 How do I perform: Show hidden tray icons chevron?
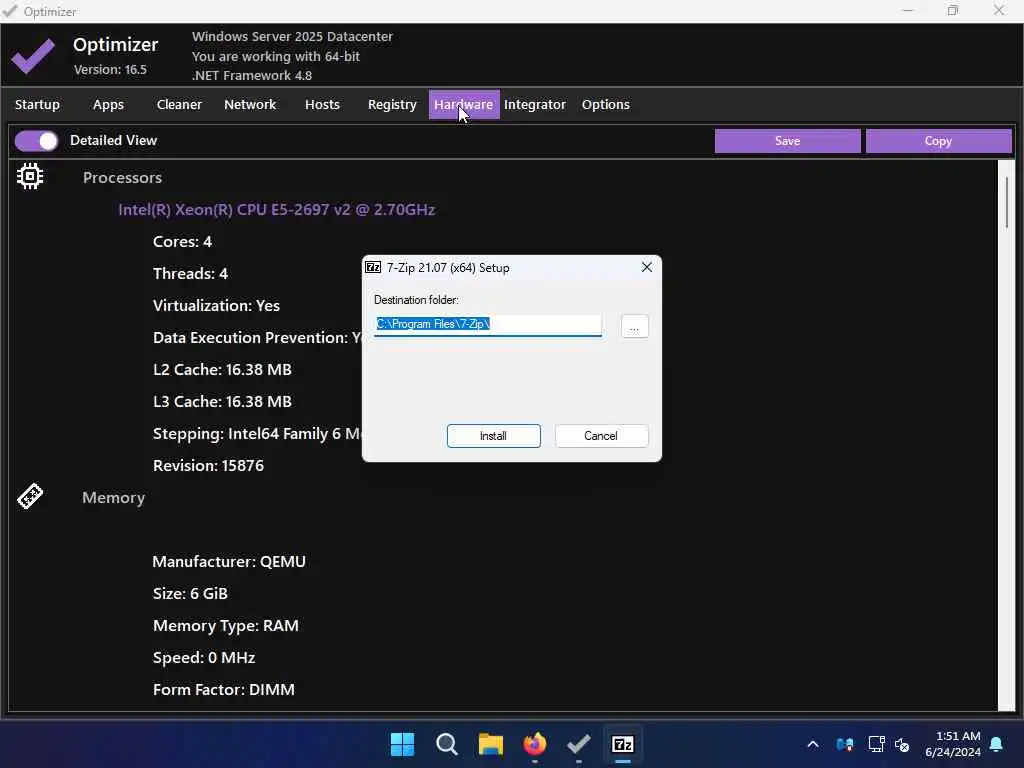pyautogui.click(x=813, y=744)
